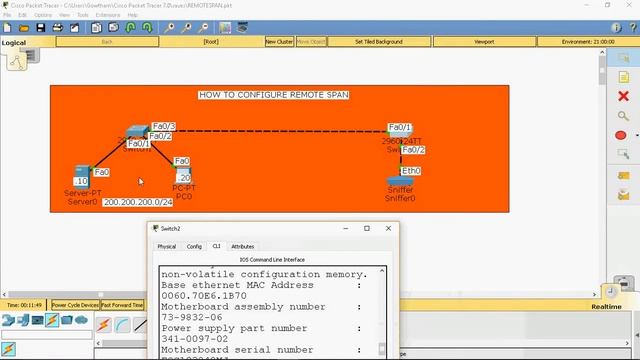Viewport: 640px width, 360px height.
Task: Click the Zoom Reset magnifier icon
Action: coord(186,28)
